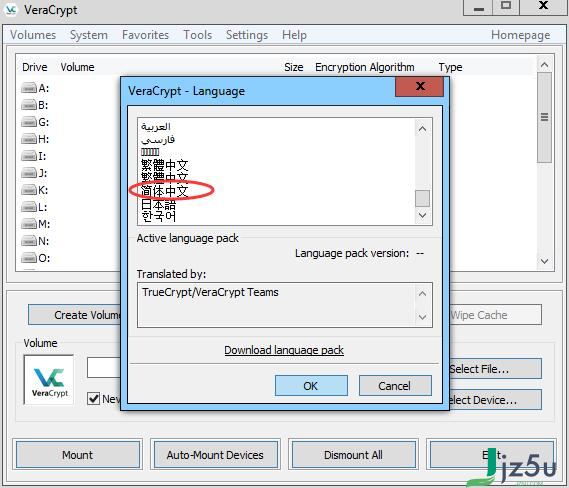Click language list scroll up arrow
Image resolution: width=569 pixels, height=488 pixels.
(422, 129)
